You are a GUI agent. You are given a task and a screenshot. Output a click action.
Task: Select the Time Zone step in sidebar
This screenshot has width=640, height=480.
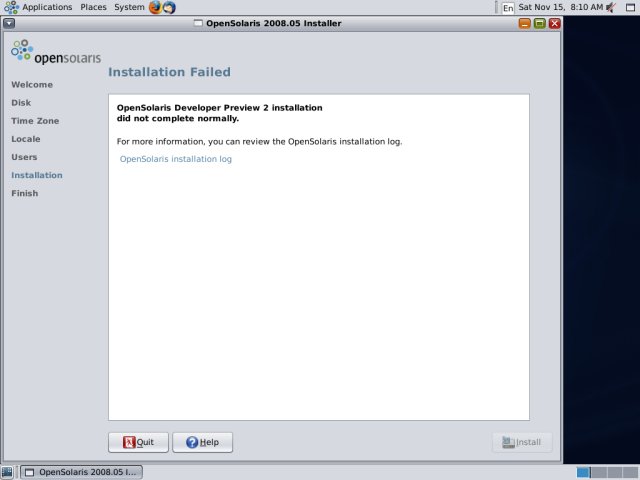35,121
